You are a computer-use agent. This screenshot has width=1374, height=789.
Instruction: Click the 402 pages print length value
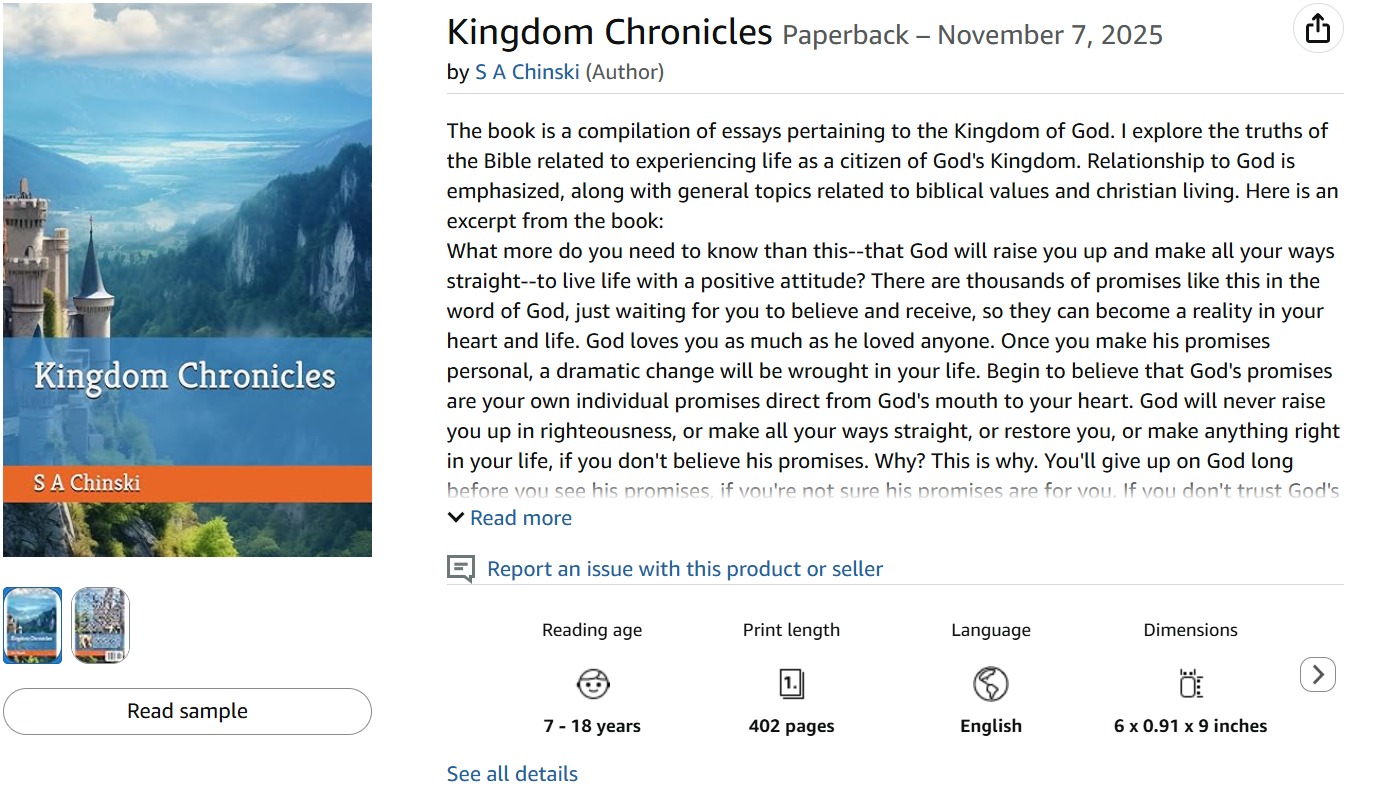[x=791, y=726]
